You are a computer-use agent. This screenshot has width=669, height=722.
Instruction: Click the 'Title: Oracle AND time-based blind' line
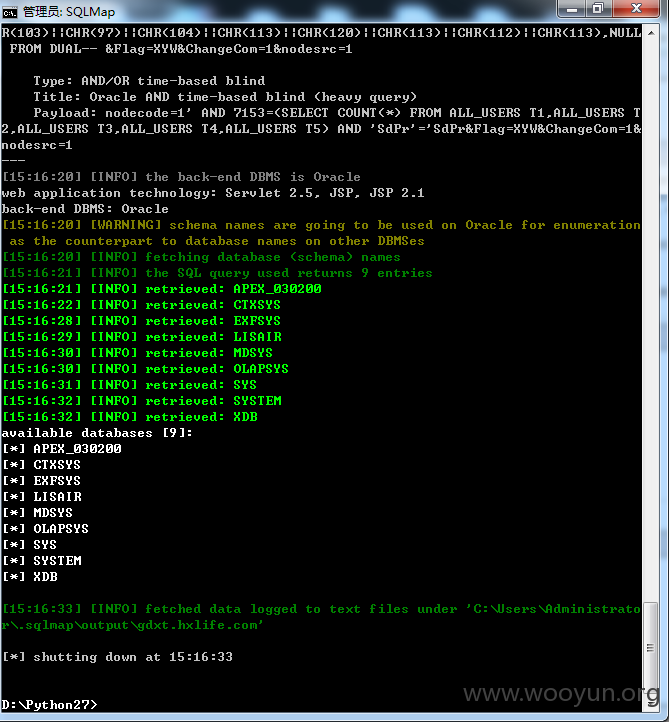pos(225,97)
